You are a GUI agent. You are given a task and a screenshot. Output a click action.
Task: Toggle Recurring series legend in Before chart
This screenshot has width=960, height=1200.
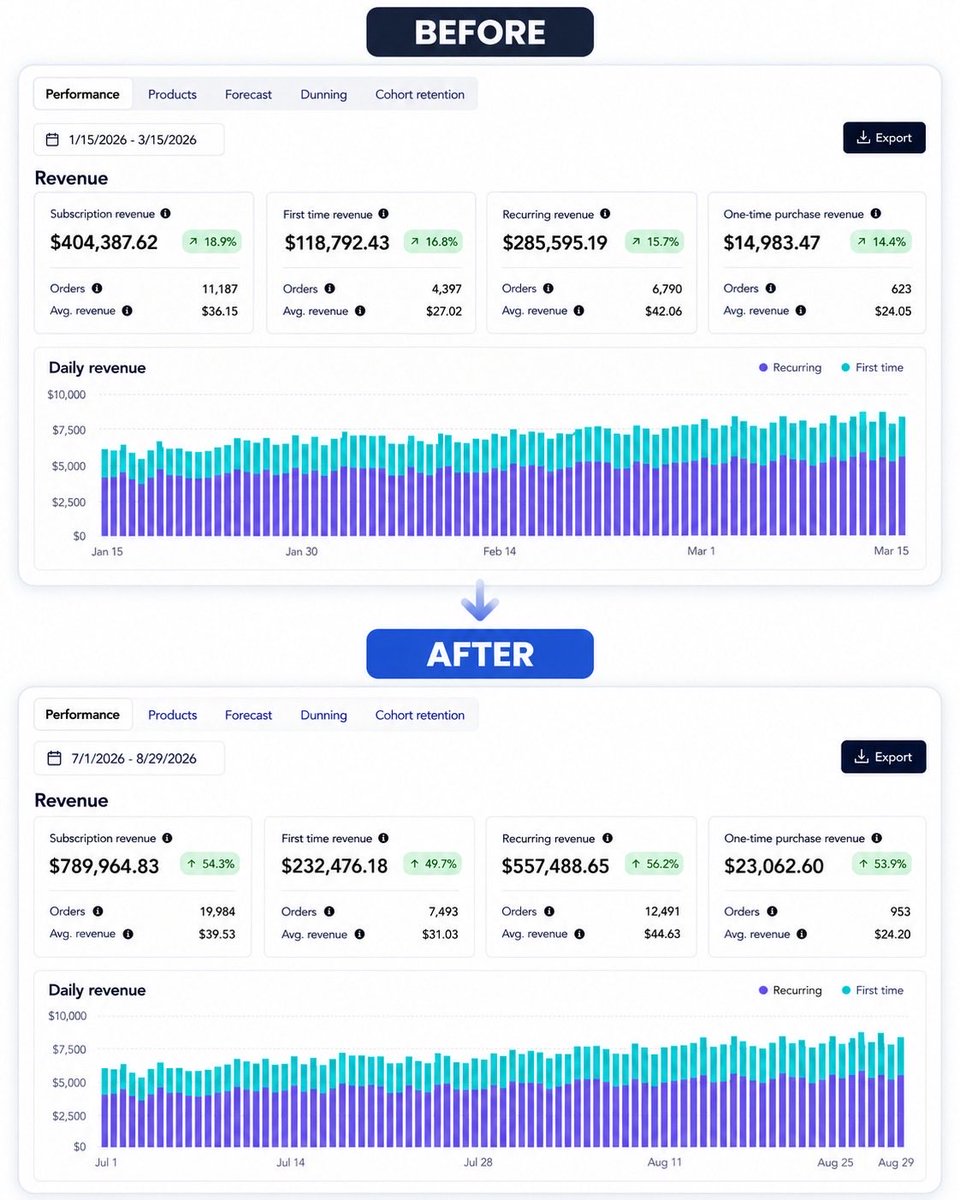789,368
